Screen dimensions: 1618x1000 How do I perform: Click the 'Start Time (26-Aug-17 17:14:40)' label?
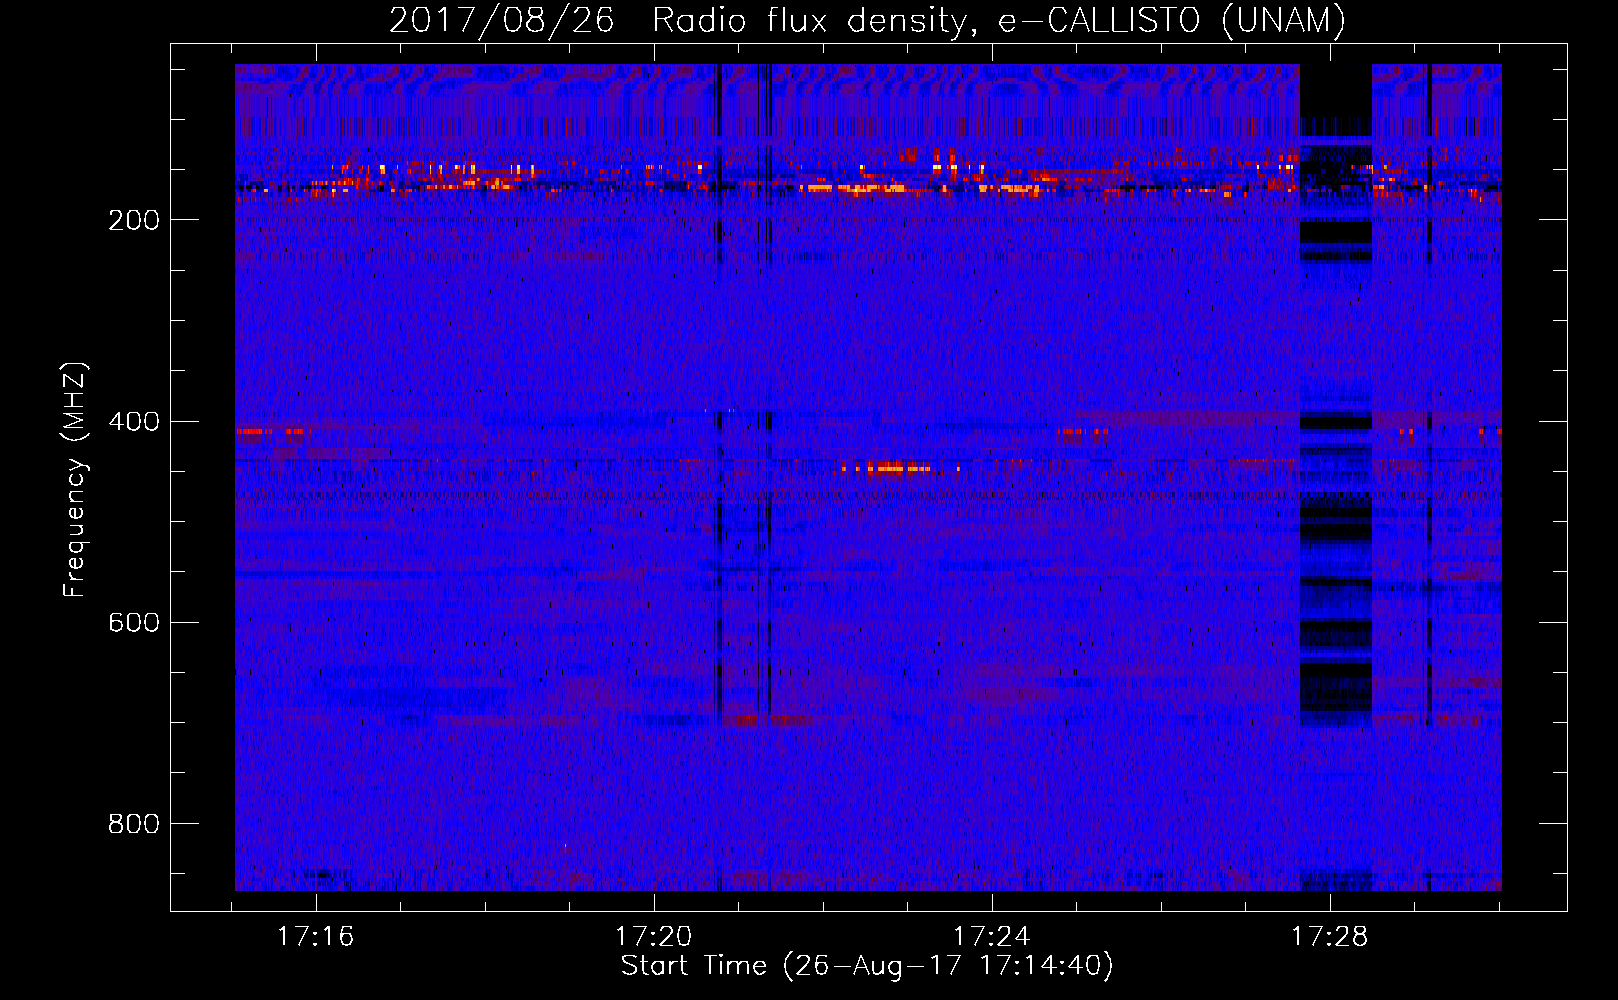(867, 966)
